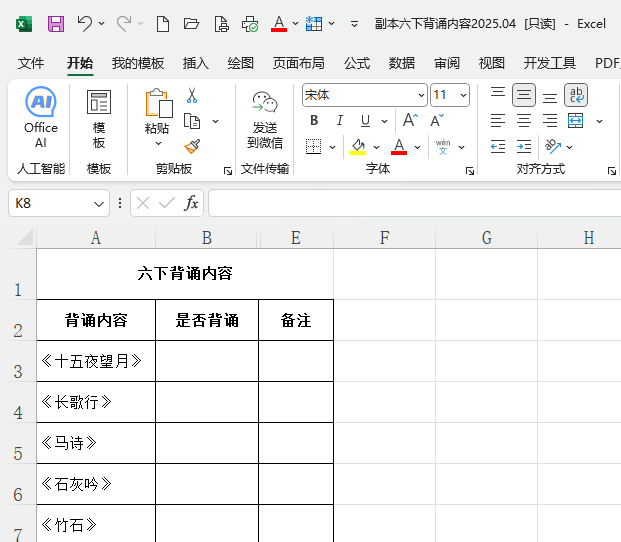The image size is (621, 542).
Task: Click the Cut scissors icon
Action: pos(192,95)
